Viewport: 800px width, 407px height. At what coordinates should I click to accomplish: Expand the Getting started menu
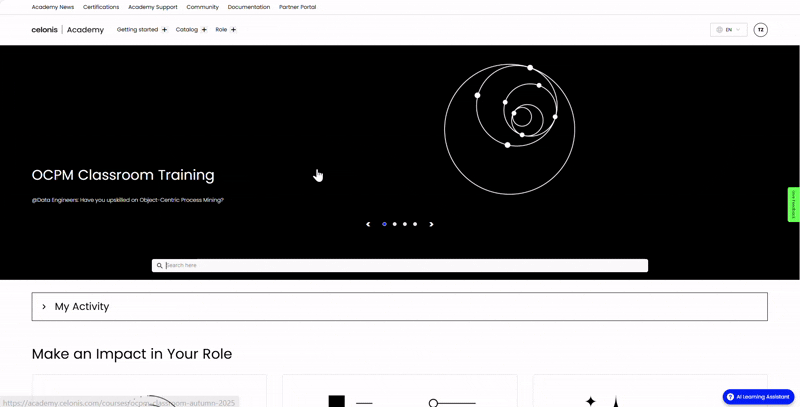(142, 30)
